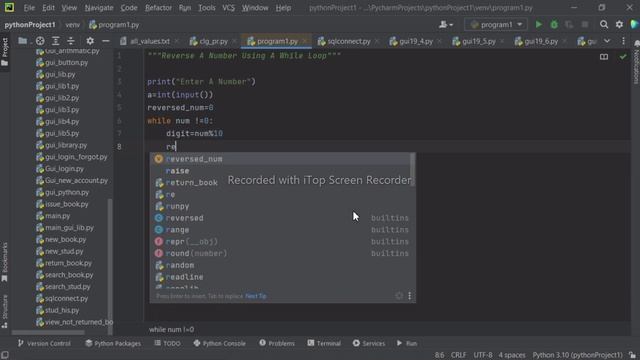Click UTF-8 encoding in status bar
Image resolution: width=640 pixels, height=360 pixels.
[483, 355]
